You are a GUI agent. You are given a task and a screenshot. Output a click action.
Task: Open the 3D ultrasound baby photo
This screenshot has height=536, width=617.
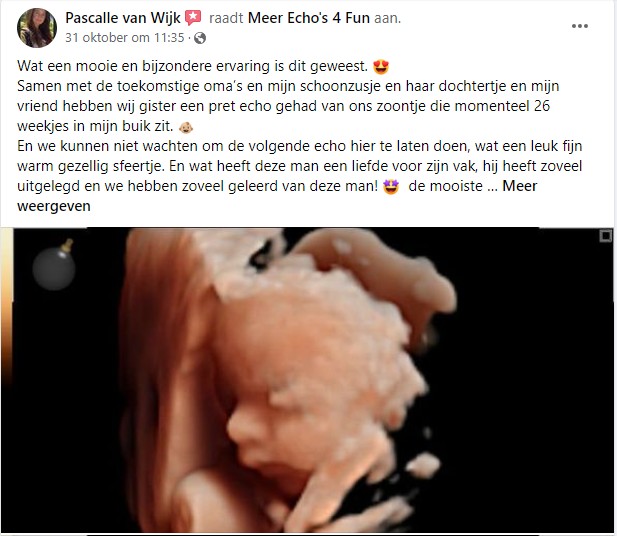(x=313, y=380)
